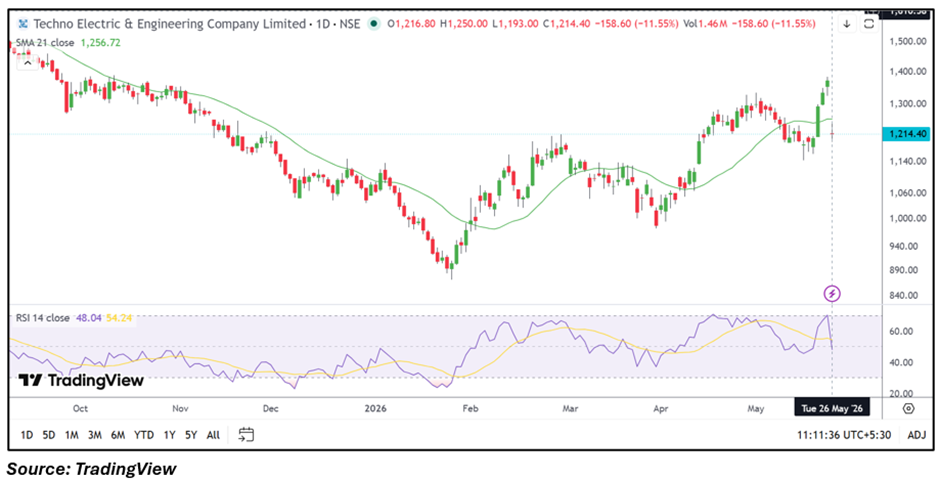Viewport: 940px width, 481px height.
Task: Click the Tue 26 May '26 date marker
Action: 831,408
